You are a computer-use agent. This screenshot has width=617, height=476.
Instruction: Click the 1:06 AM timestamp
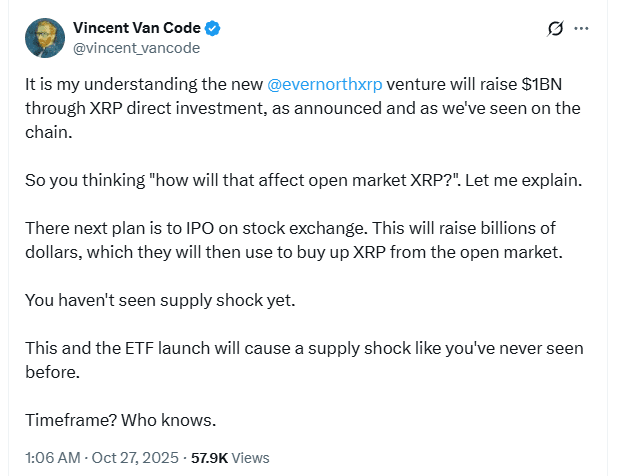point(53,458)
